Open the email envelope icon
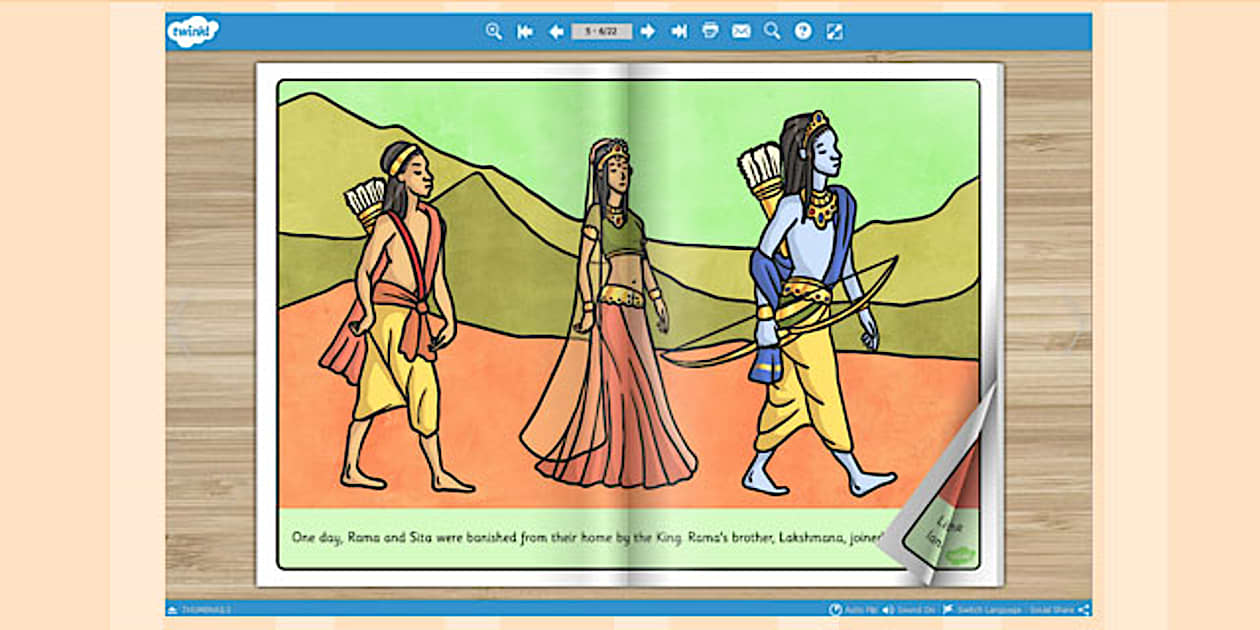The image size is (1260, 630). click(x=742, y=31)
